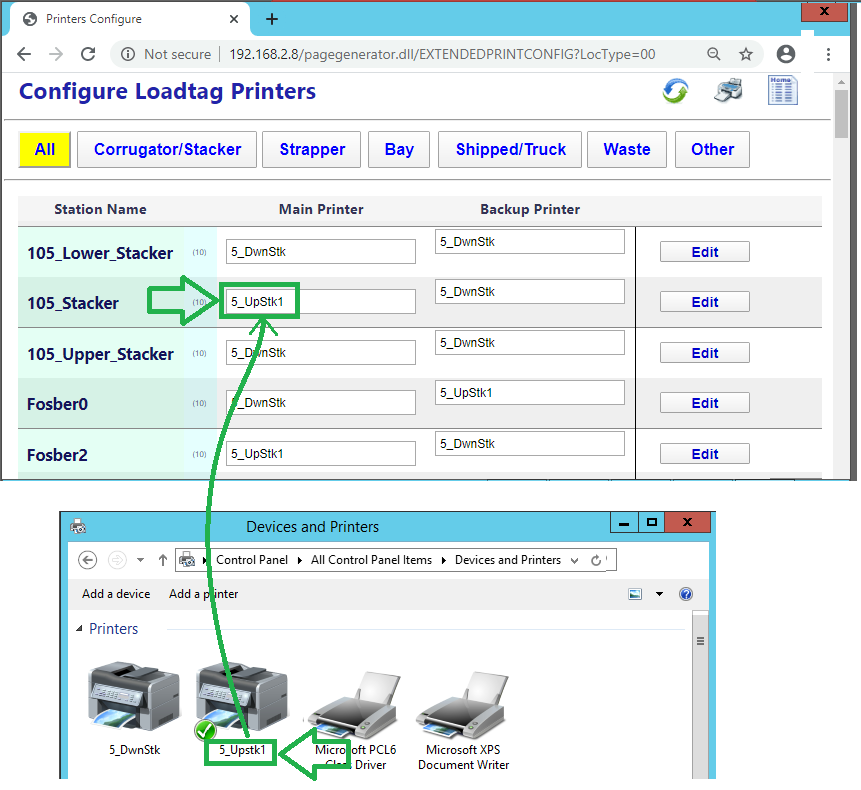This screenshot has width=861, height=790.
Task: Open the Chrome profile avatar icon
Action: (x=786, y=54)
